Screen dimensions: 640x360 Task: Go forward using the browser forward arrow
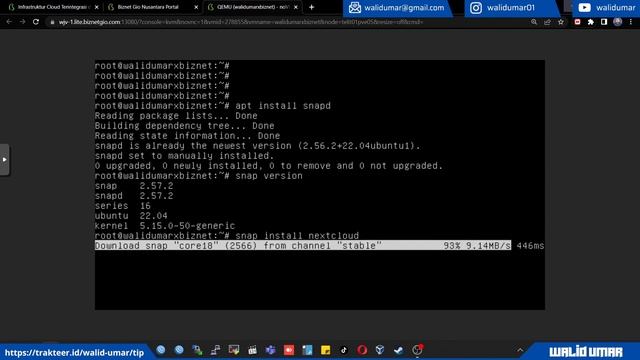coord(22,22)
